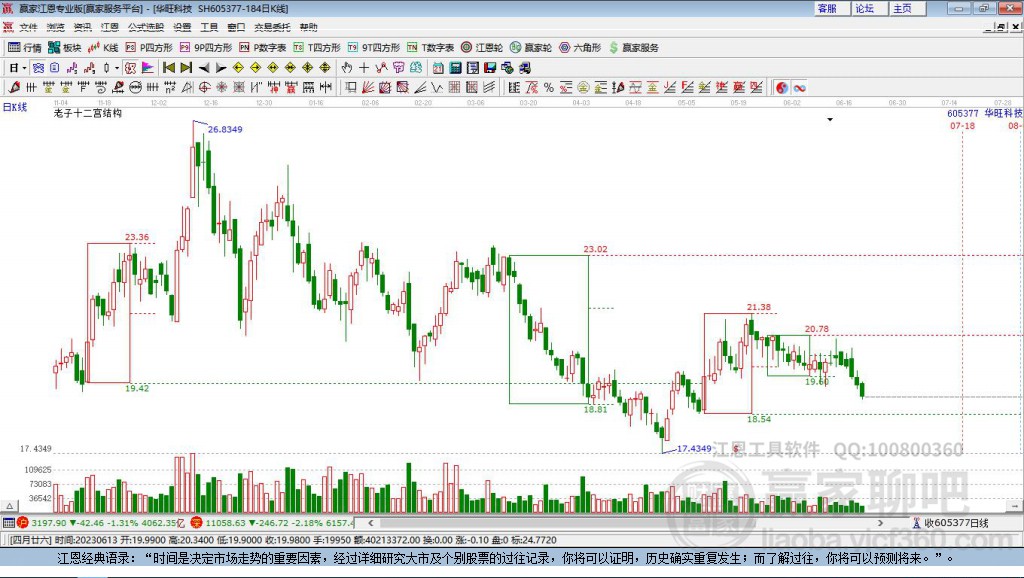
Task: Open the 9P四方形 tool
Action: [206, 48]
